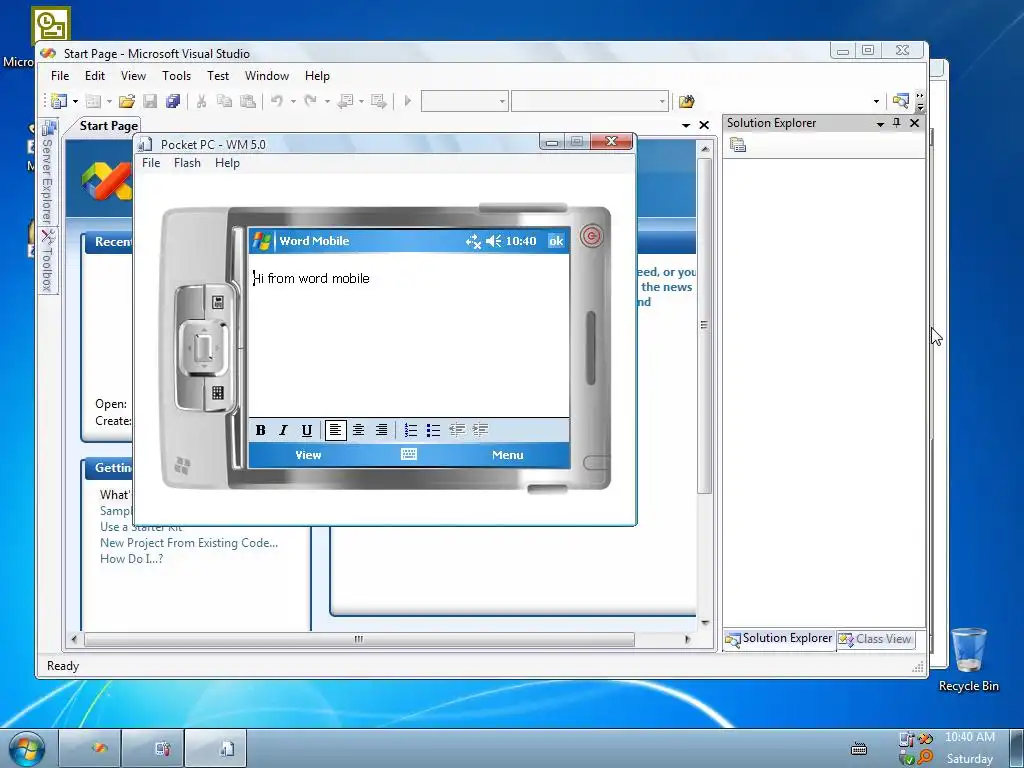Click increase indent icon in Word Mobile
The image size is (1024, 768).
480,430
